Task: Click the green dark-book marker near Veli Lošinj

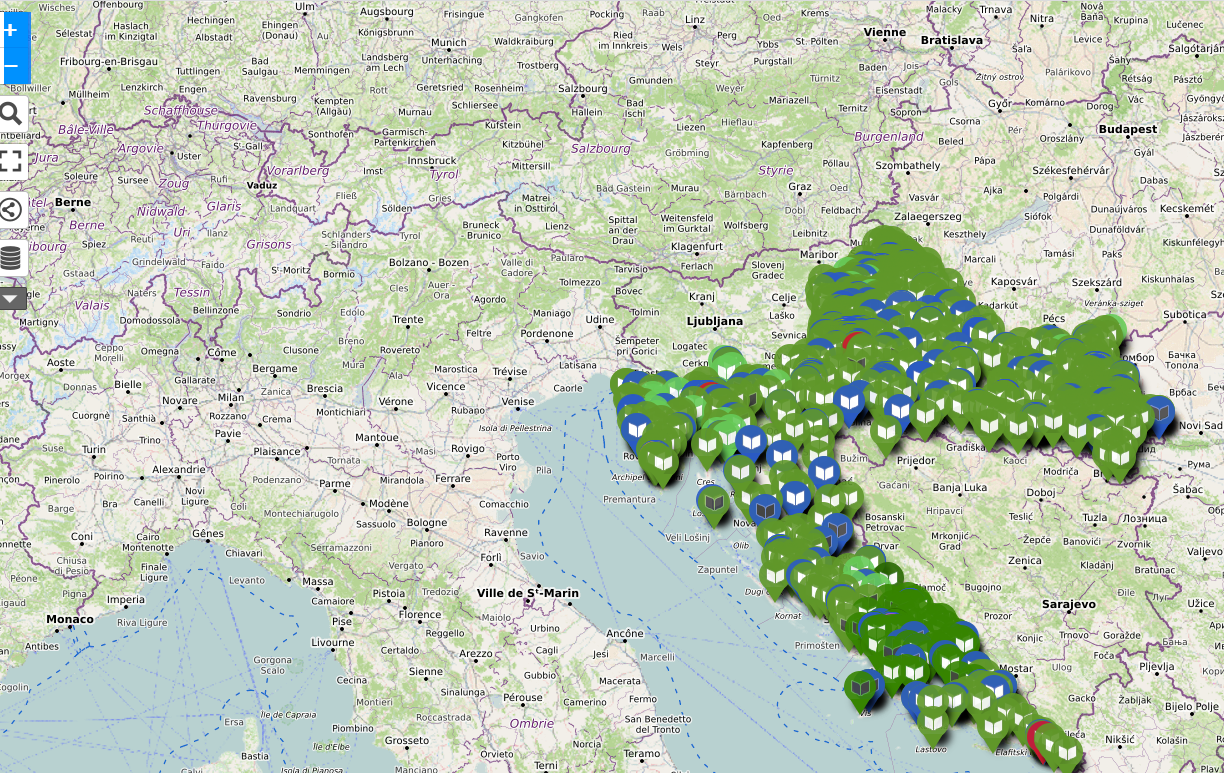Action: 714,500
